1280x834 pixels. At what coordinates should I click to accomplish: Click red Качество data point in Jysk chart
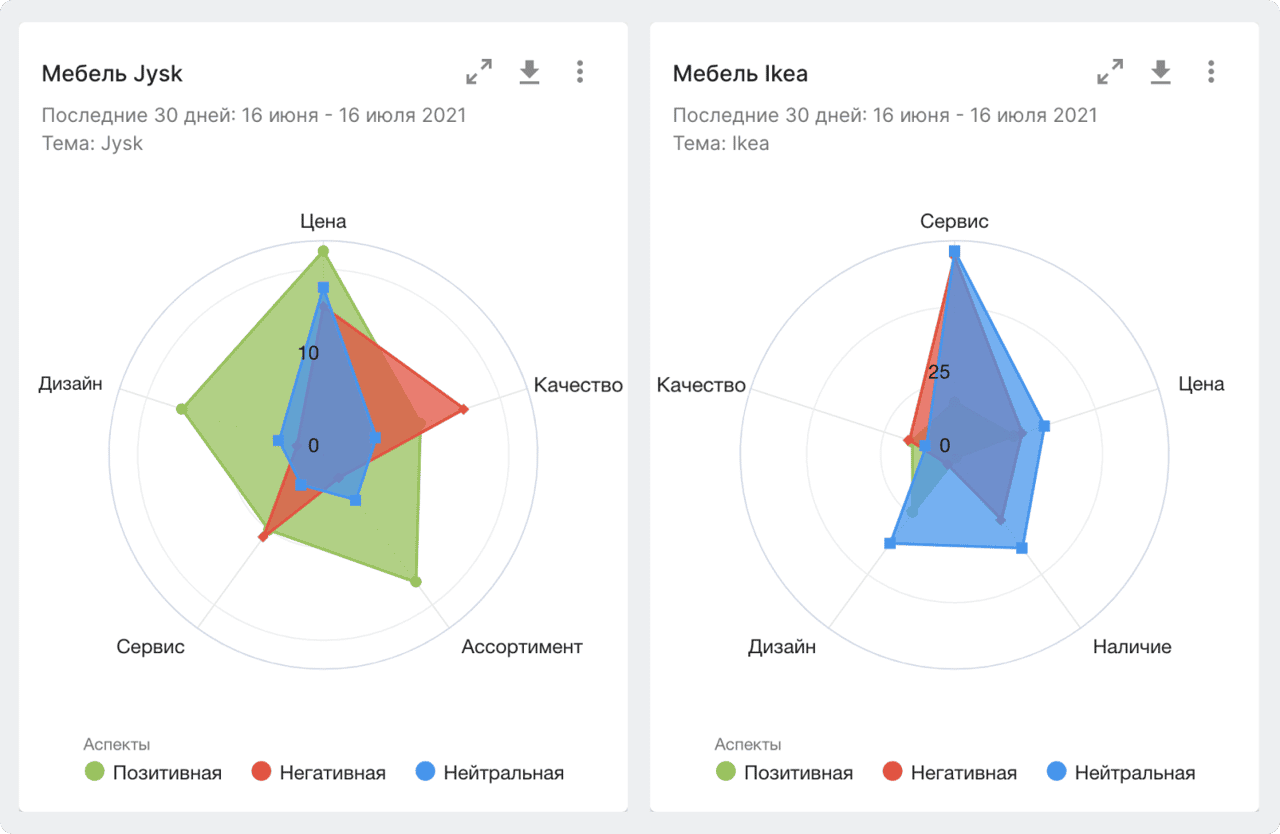463,408
